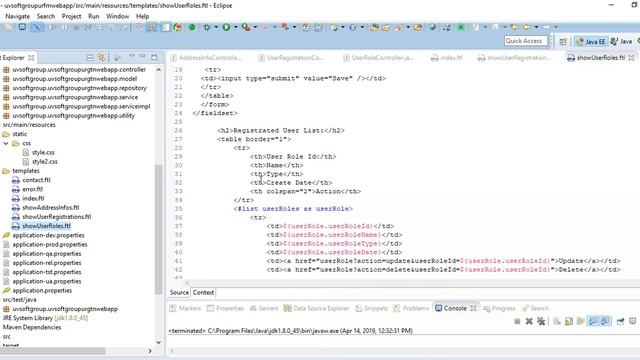Screen dimensions: 640x360
Task: Switch to the Source editor tab
Action: (179, 293)
